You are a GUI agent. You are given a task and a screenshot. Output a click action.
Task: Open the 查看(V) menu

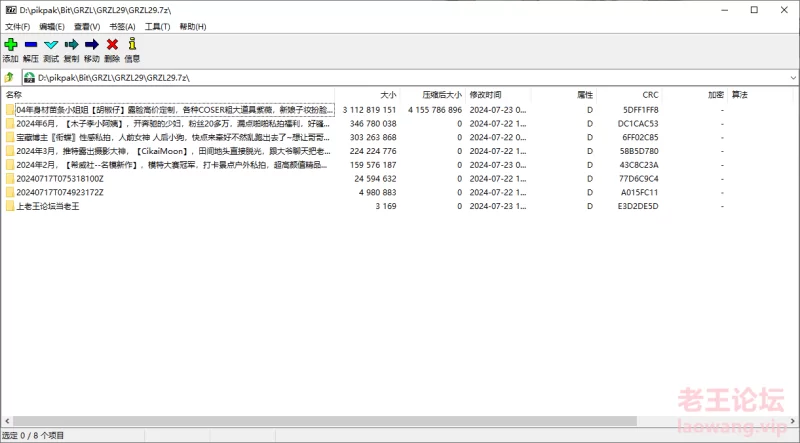[87, 27]
